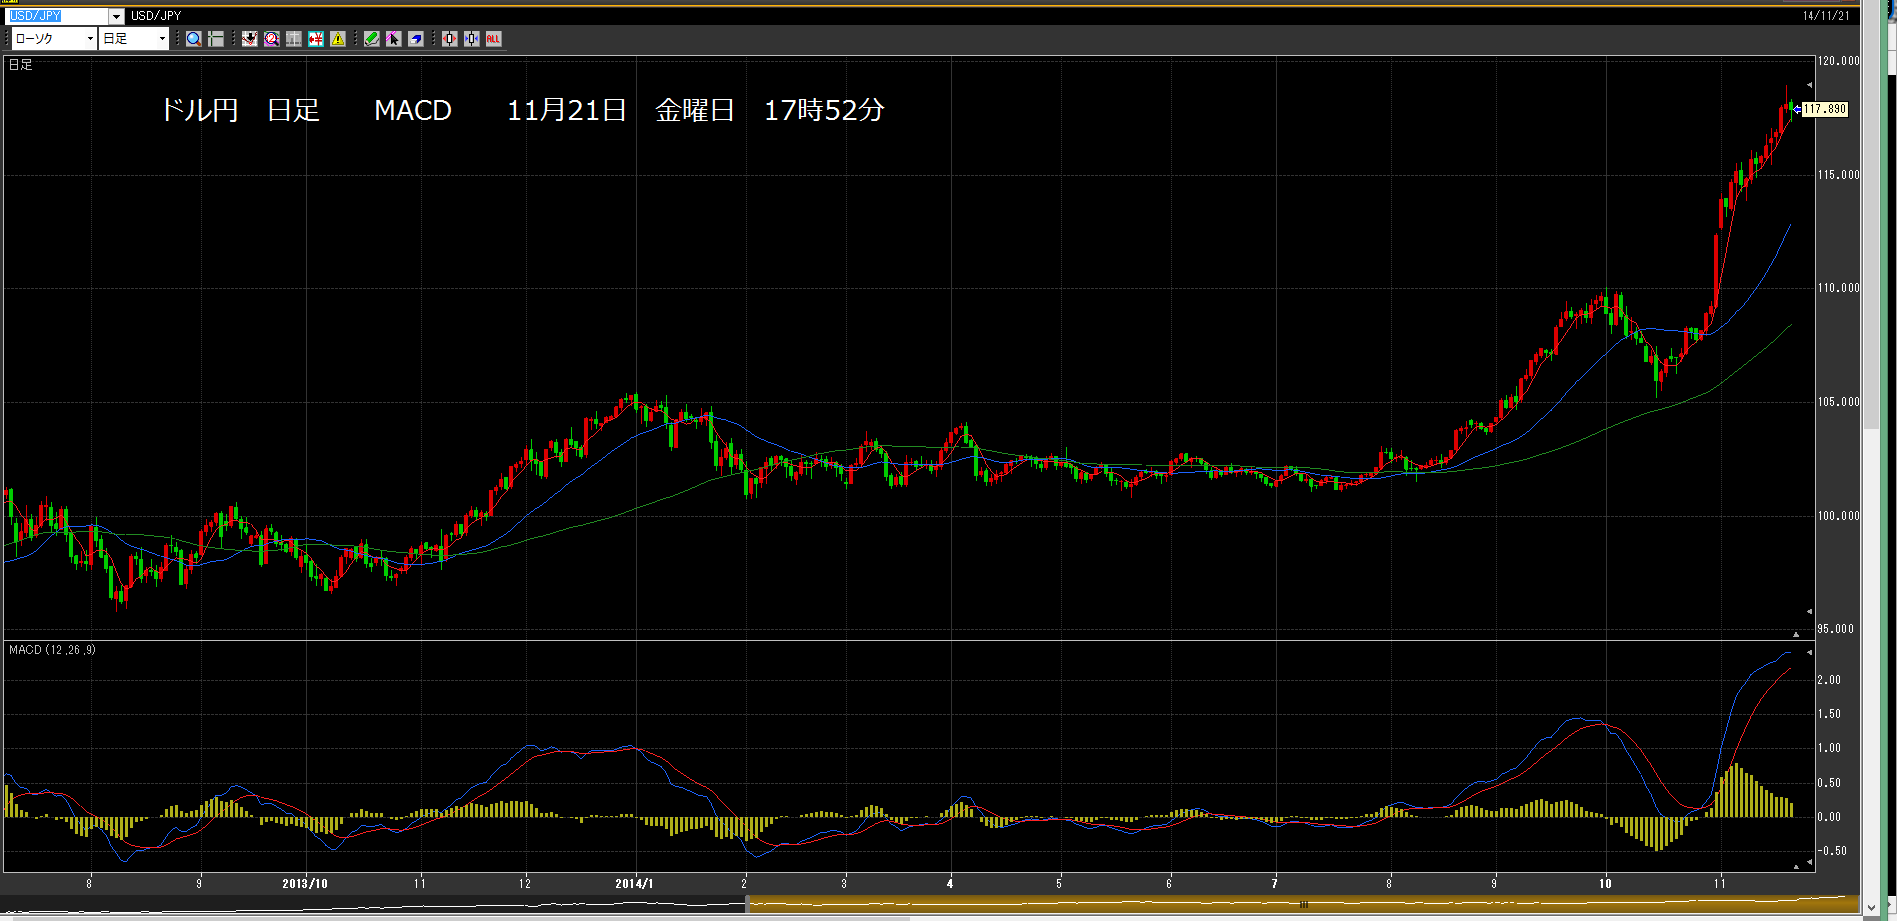Click the 2013/10 label on time axis
1897x921 pixels.
click(x=305, y=884)
